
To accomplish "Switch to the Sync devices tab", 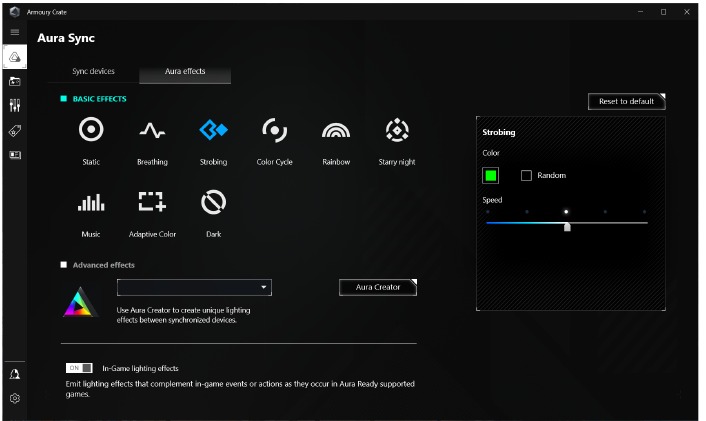I will point(93,71).
